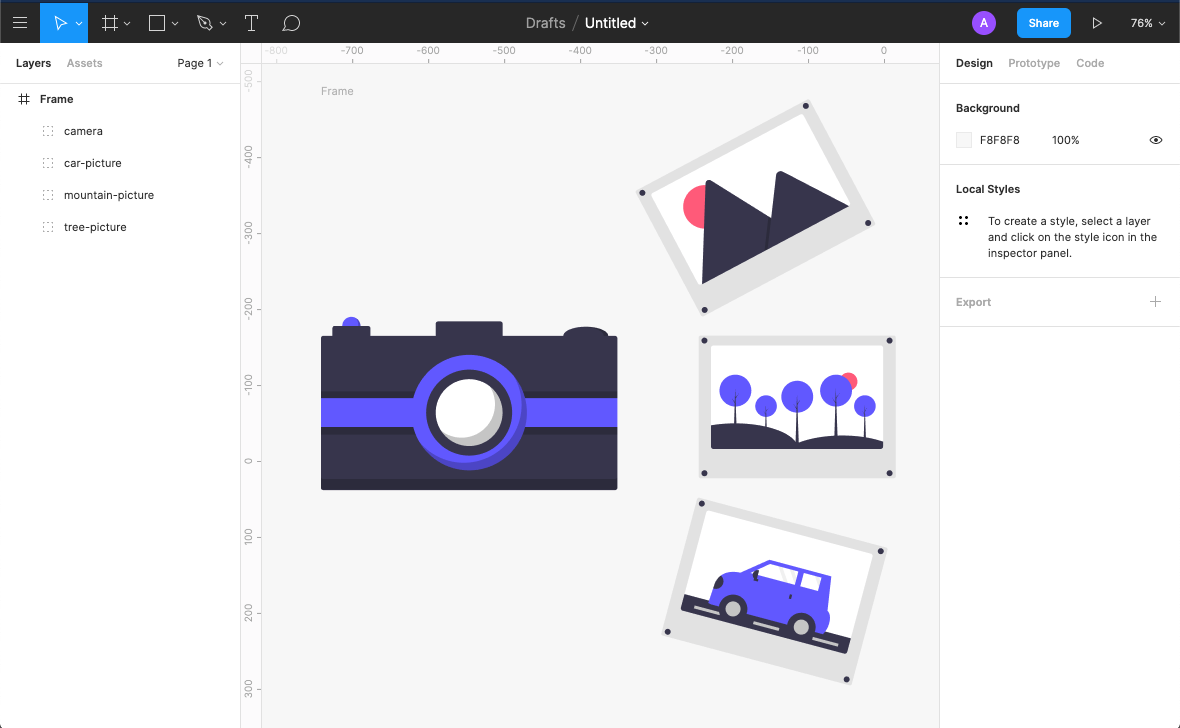Open the hamburger main menu

(20, 22)
